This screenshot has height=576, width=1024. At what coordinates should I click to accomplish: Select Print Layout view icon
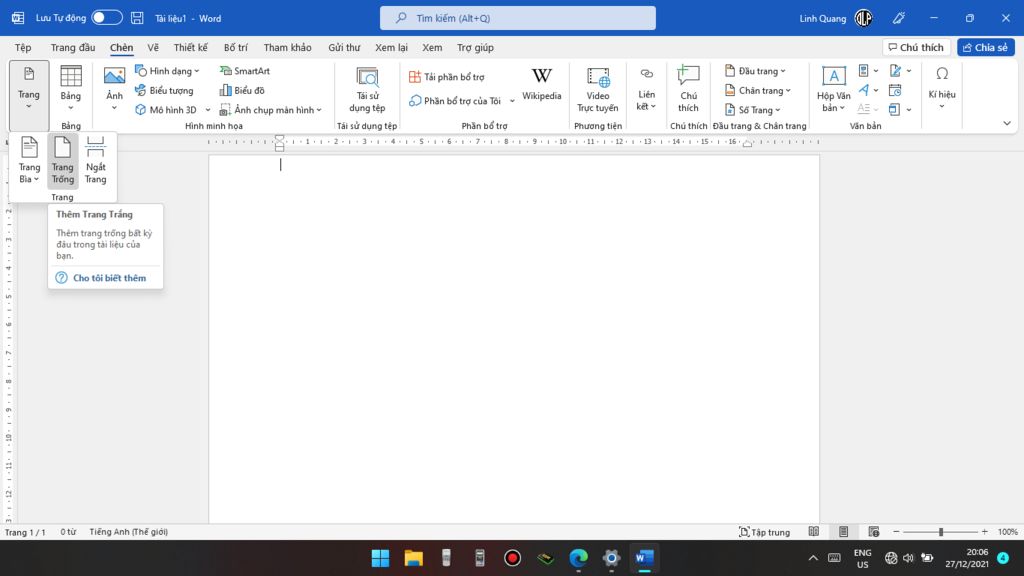pyautogui.click(x=844, y=532)
